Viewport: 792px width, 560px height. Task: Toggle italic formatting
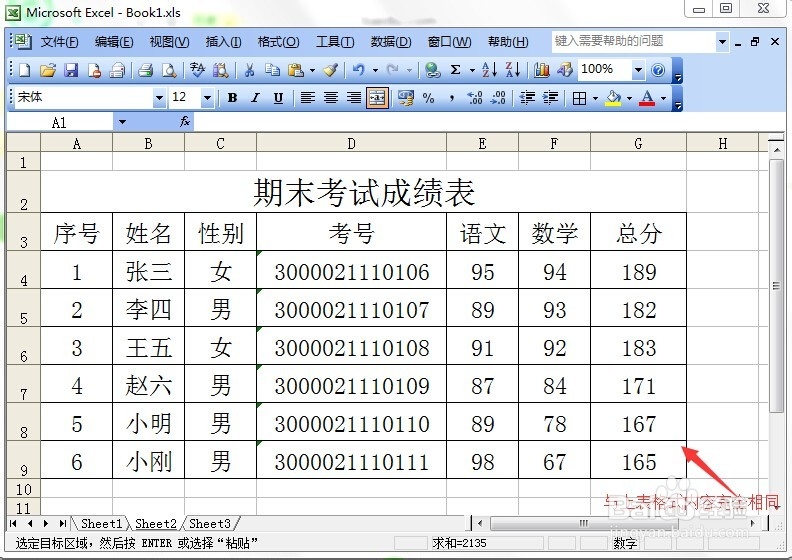coord(256,98)
